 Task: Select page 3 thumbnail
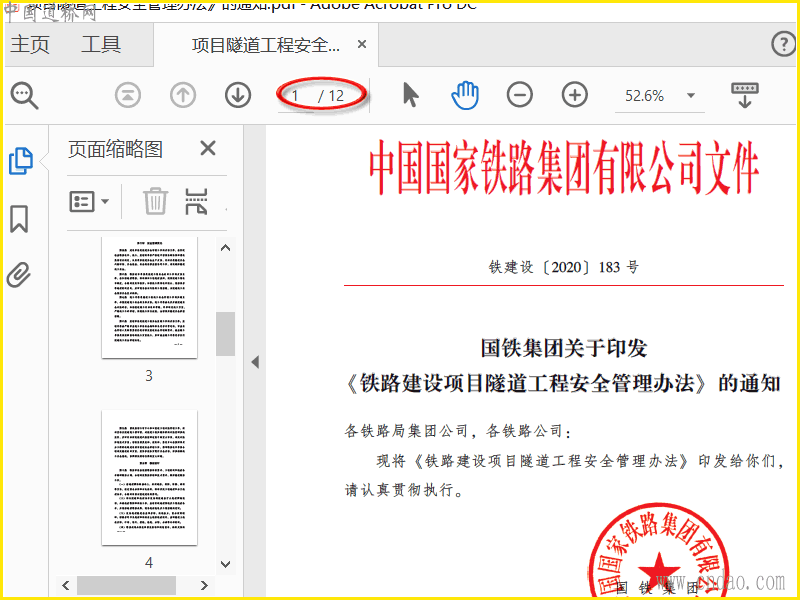[149, 297]
